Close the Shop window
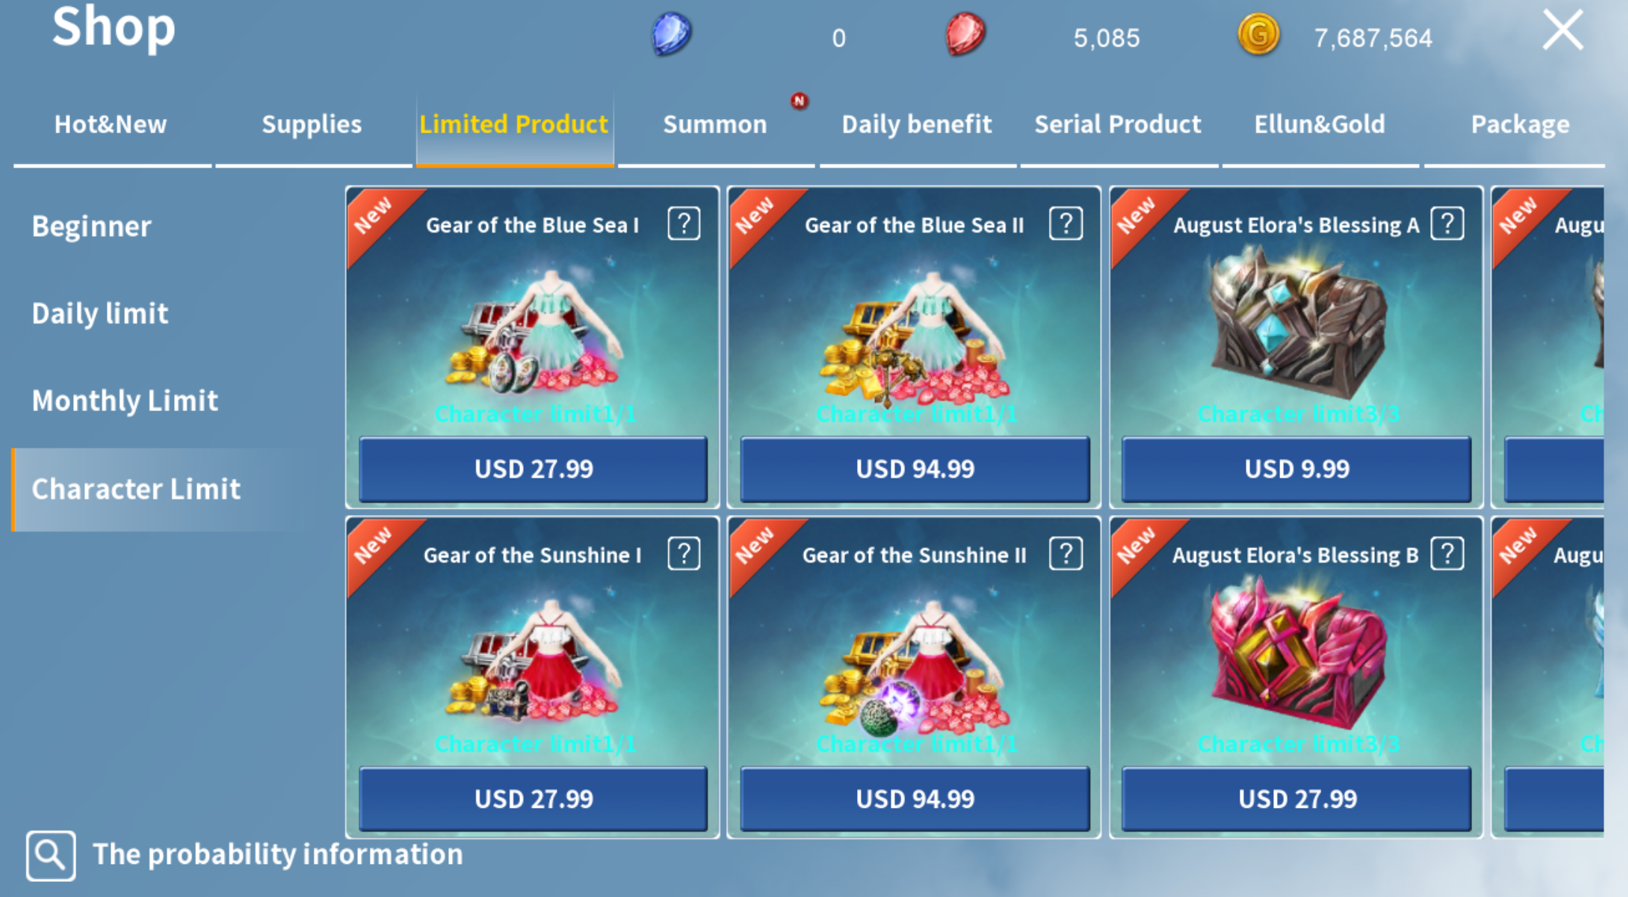The image size is (1628, 897). click(1562, 30)
